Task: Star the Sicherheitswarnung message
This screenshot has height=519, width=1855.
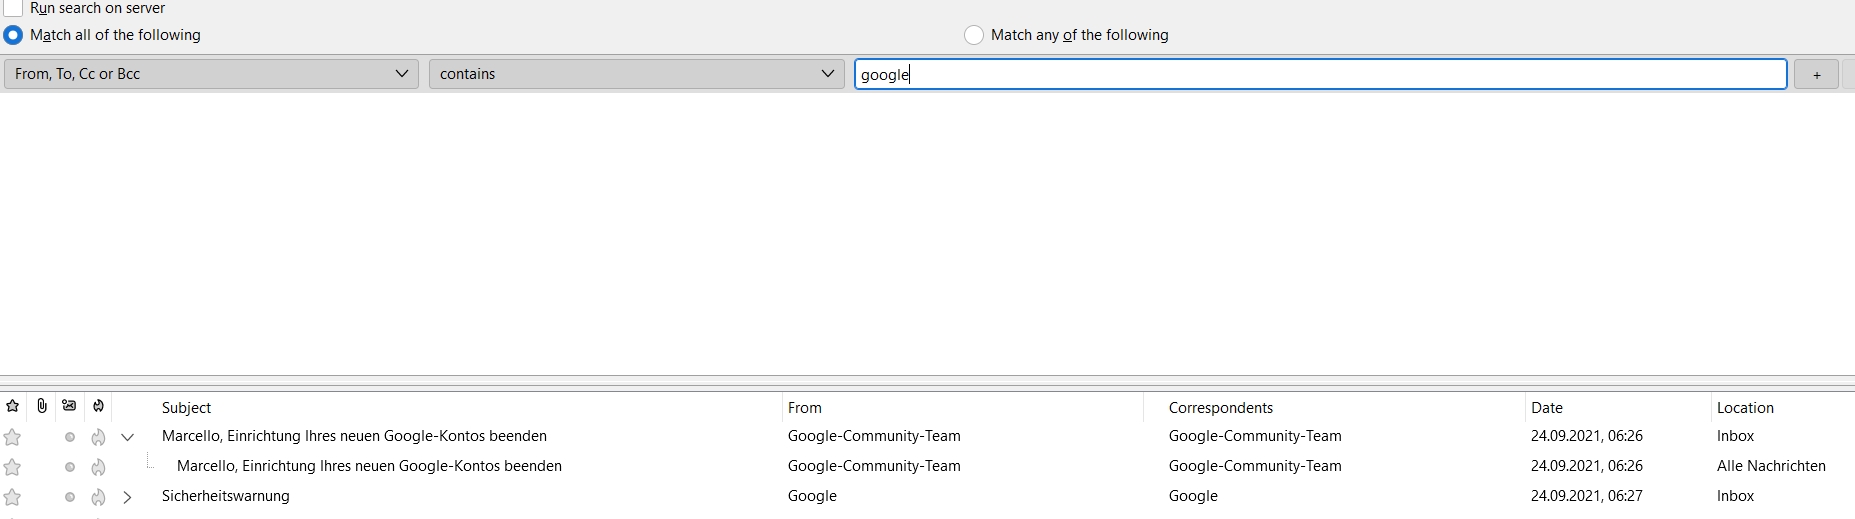Action: point(12,497)
